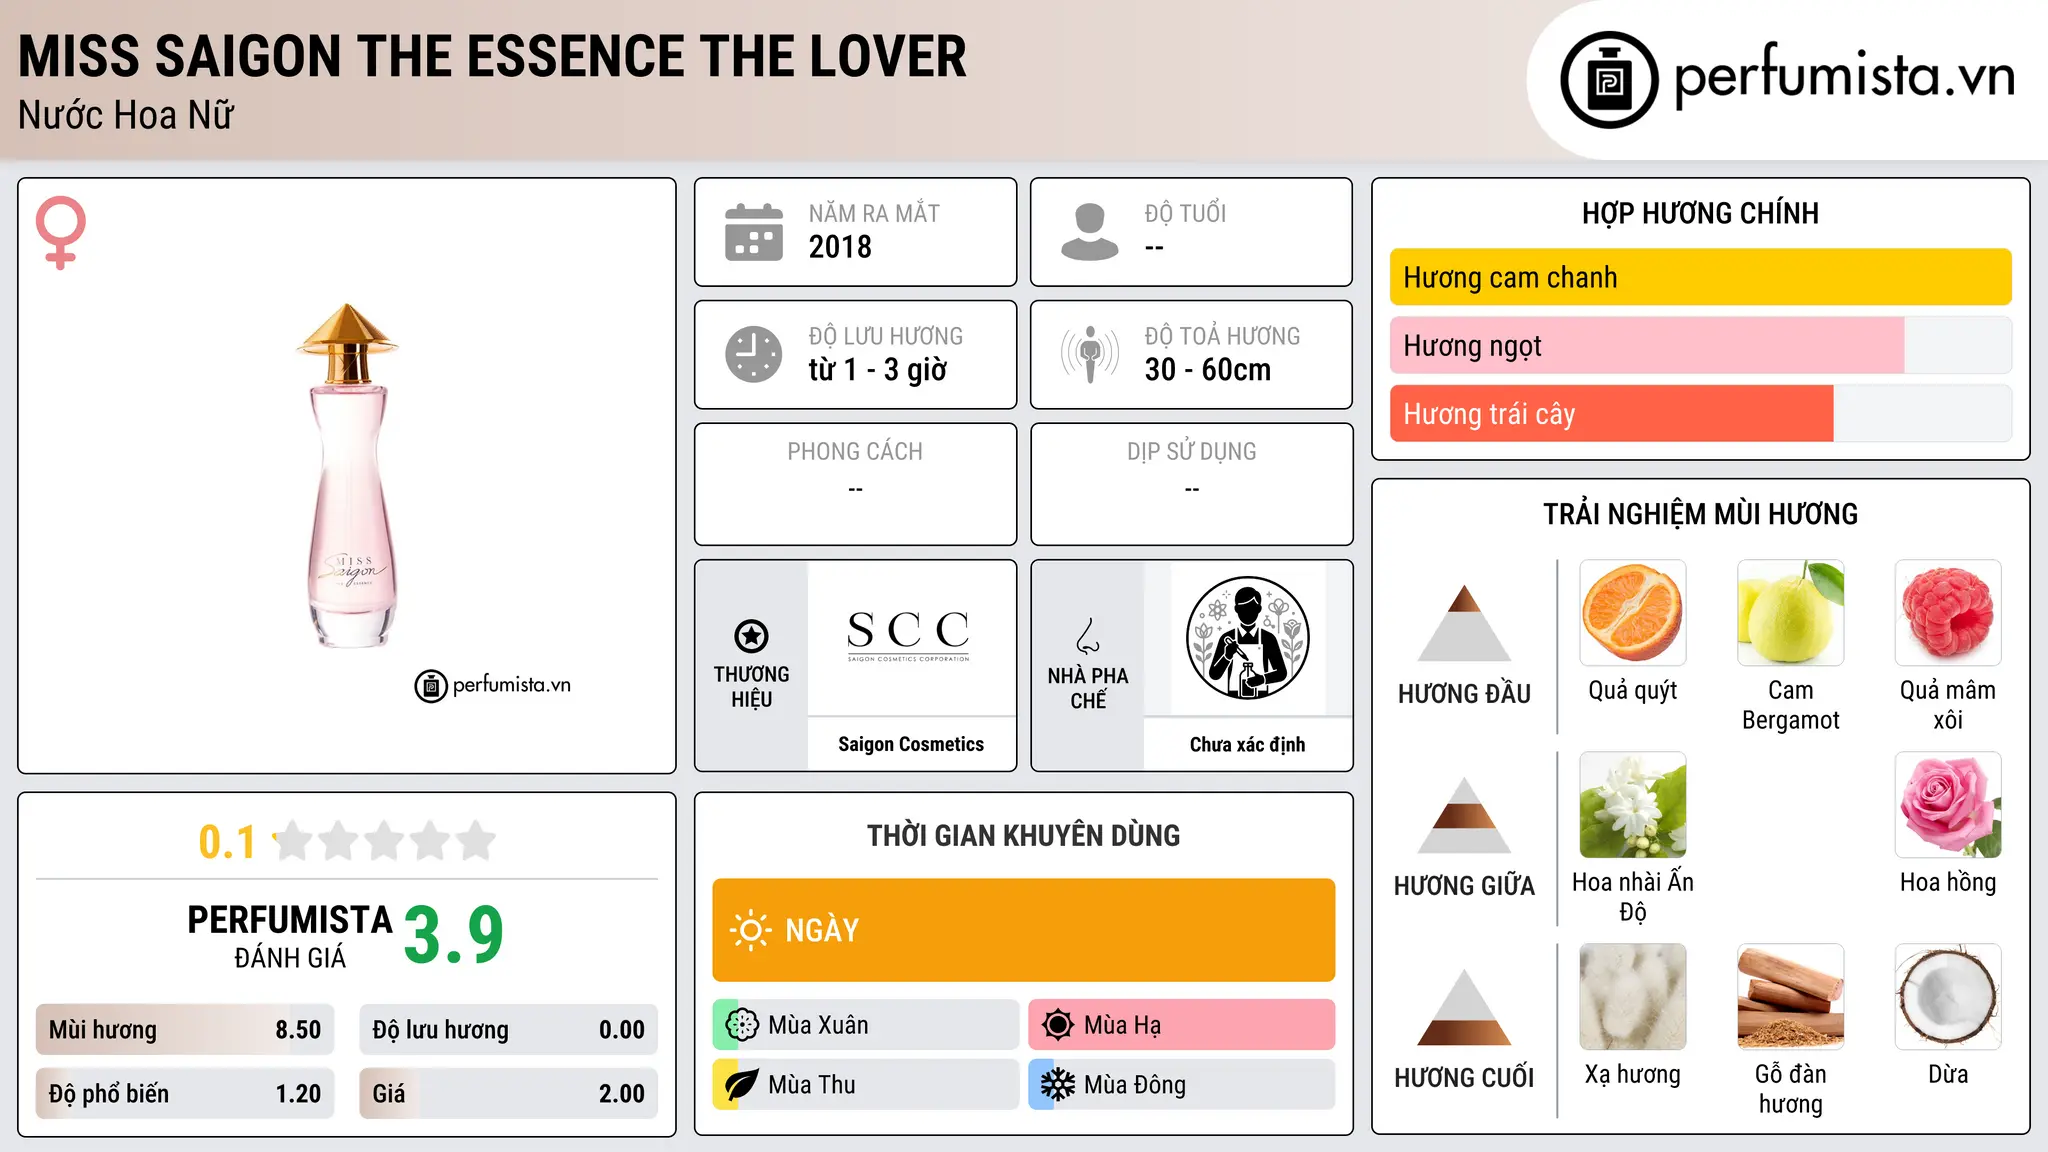This screenshot has width=2048, height=1152.
Task: Click the 0.1 user rating value
Action: 227,842
